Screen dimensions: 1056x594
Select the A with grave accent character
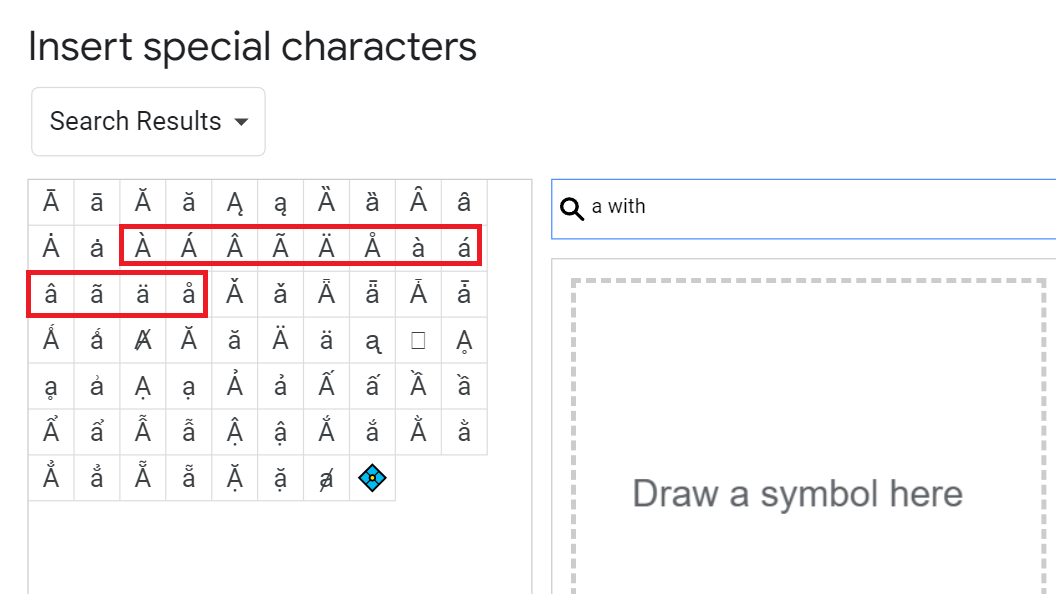pos(142,246)
